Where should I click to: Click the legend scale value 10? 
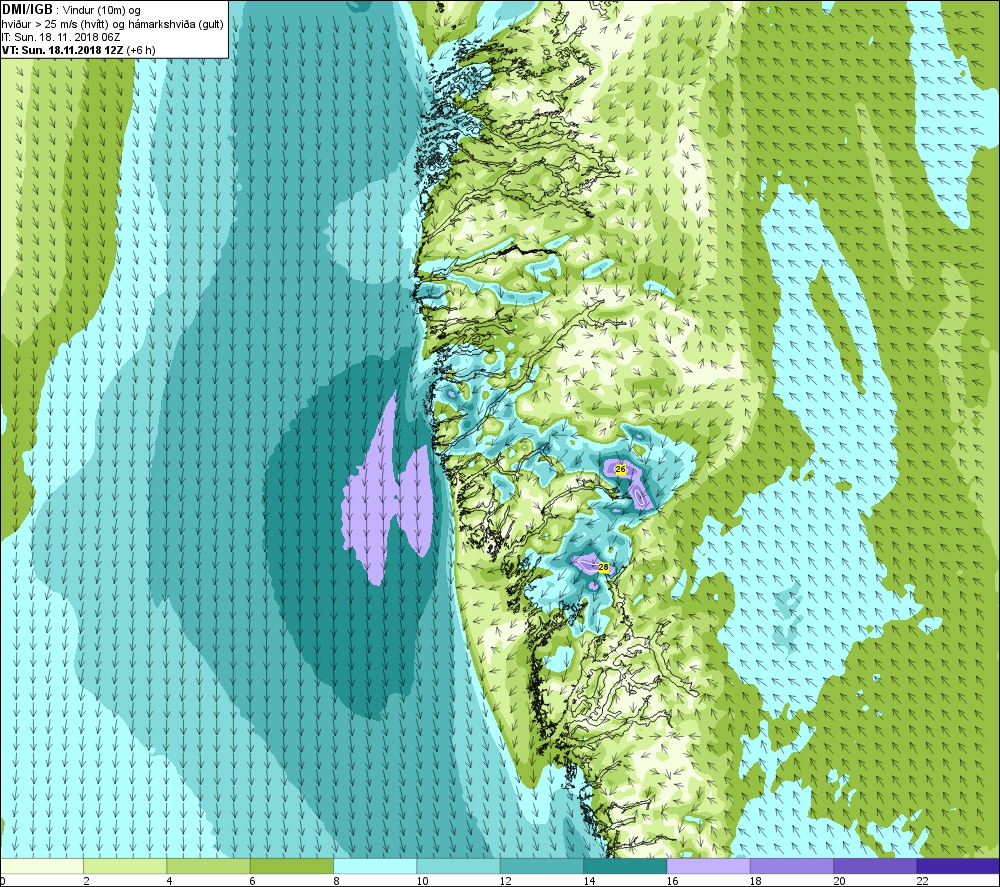(422, 881)
